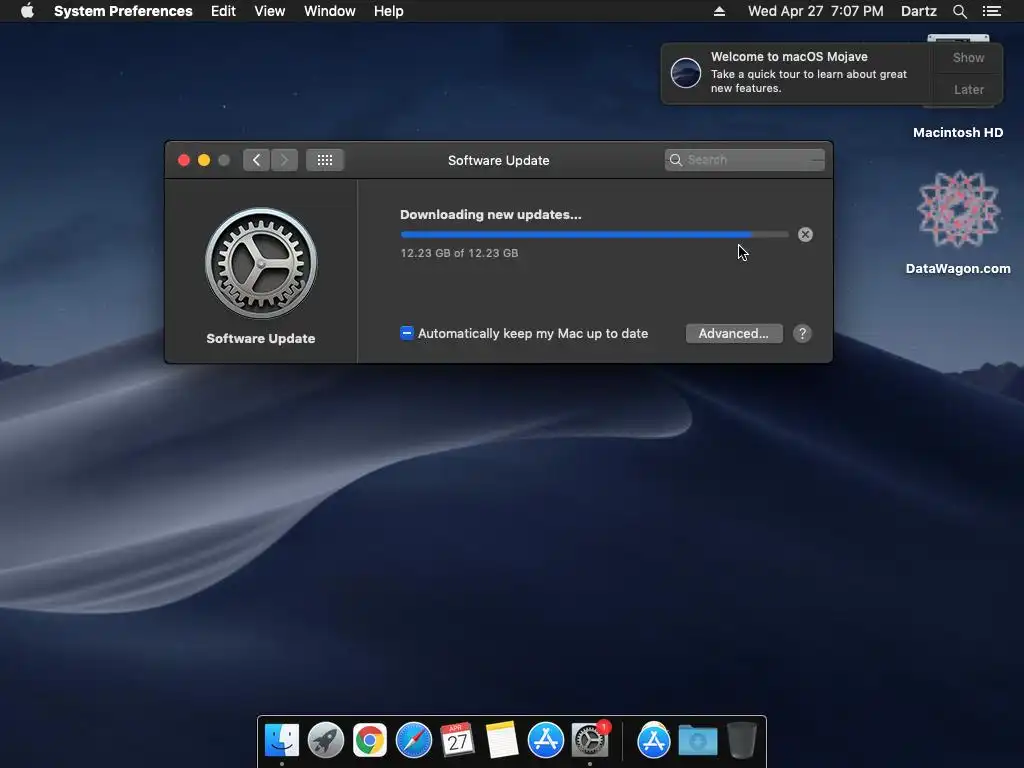Open the Trash in the Dock

[742, 740]
